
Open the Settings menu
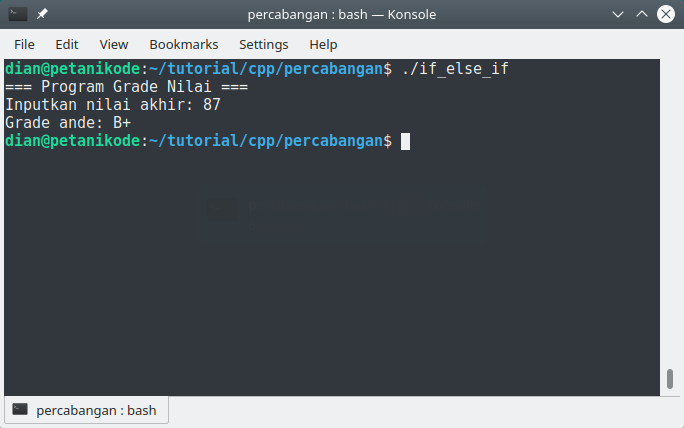263,45
